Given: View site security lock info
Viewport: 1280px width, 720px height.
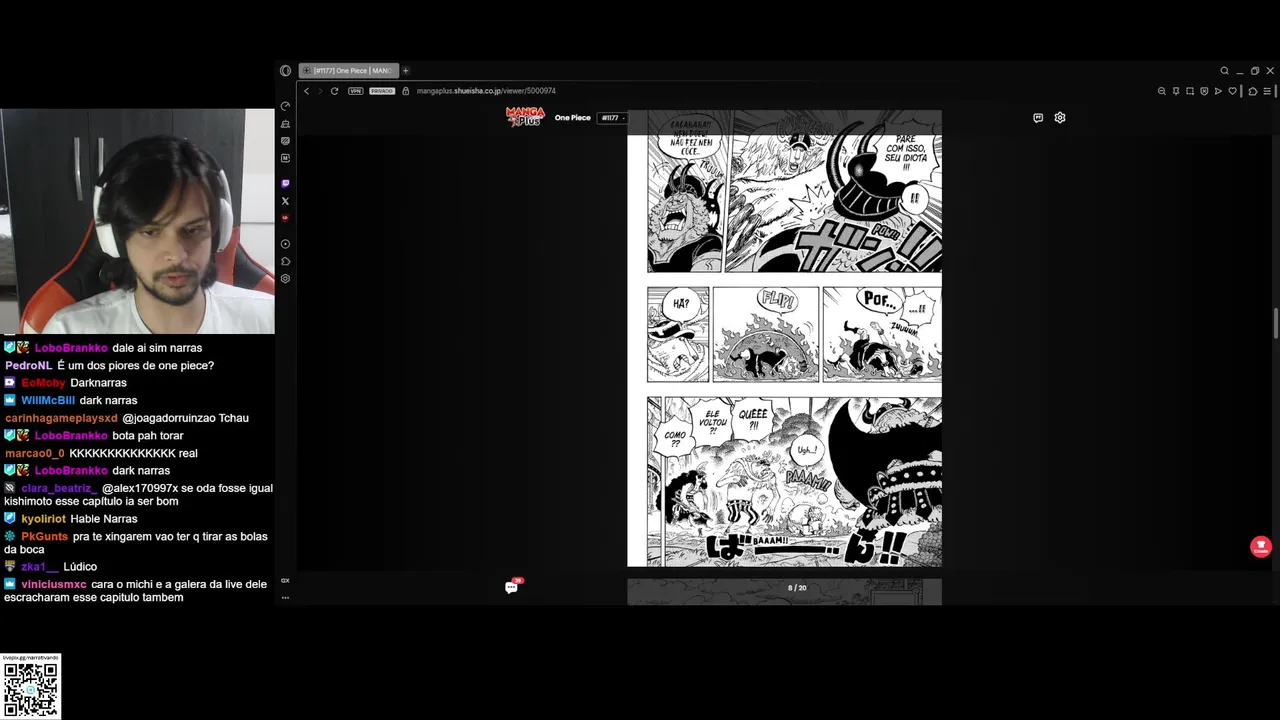Looking at the screenshot, I should [407, 91].
